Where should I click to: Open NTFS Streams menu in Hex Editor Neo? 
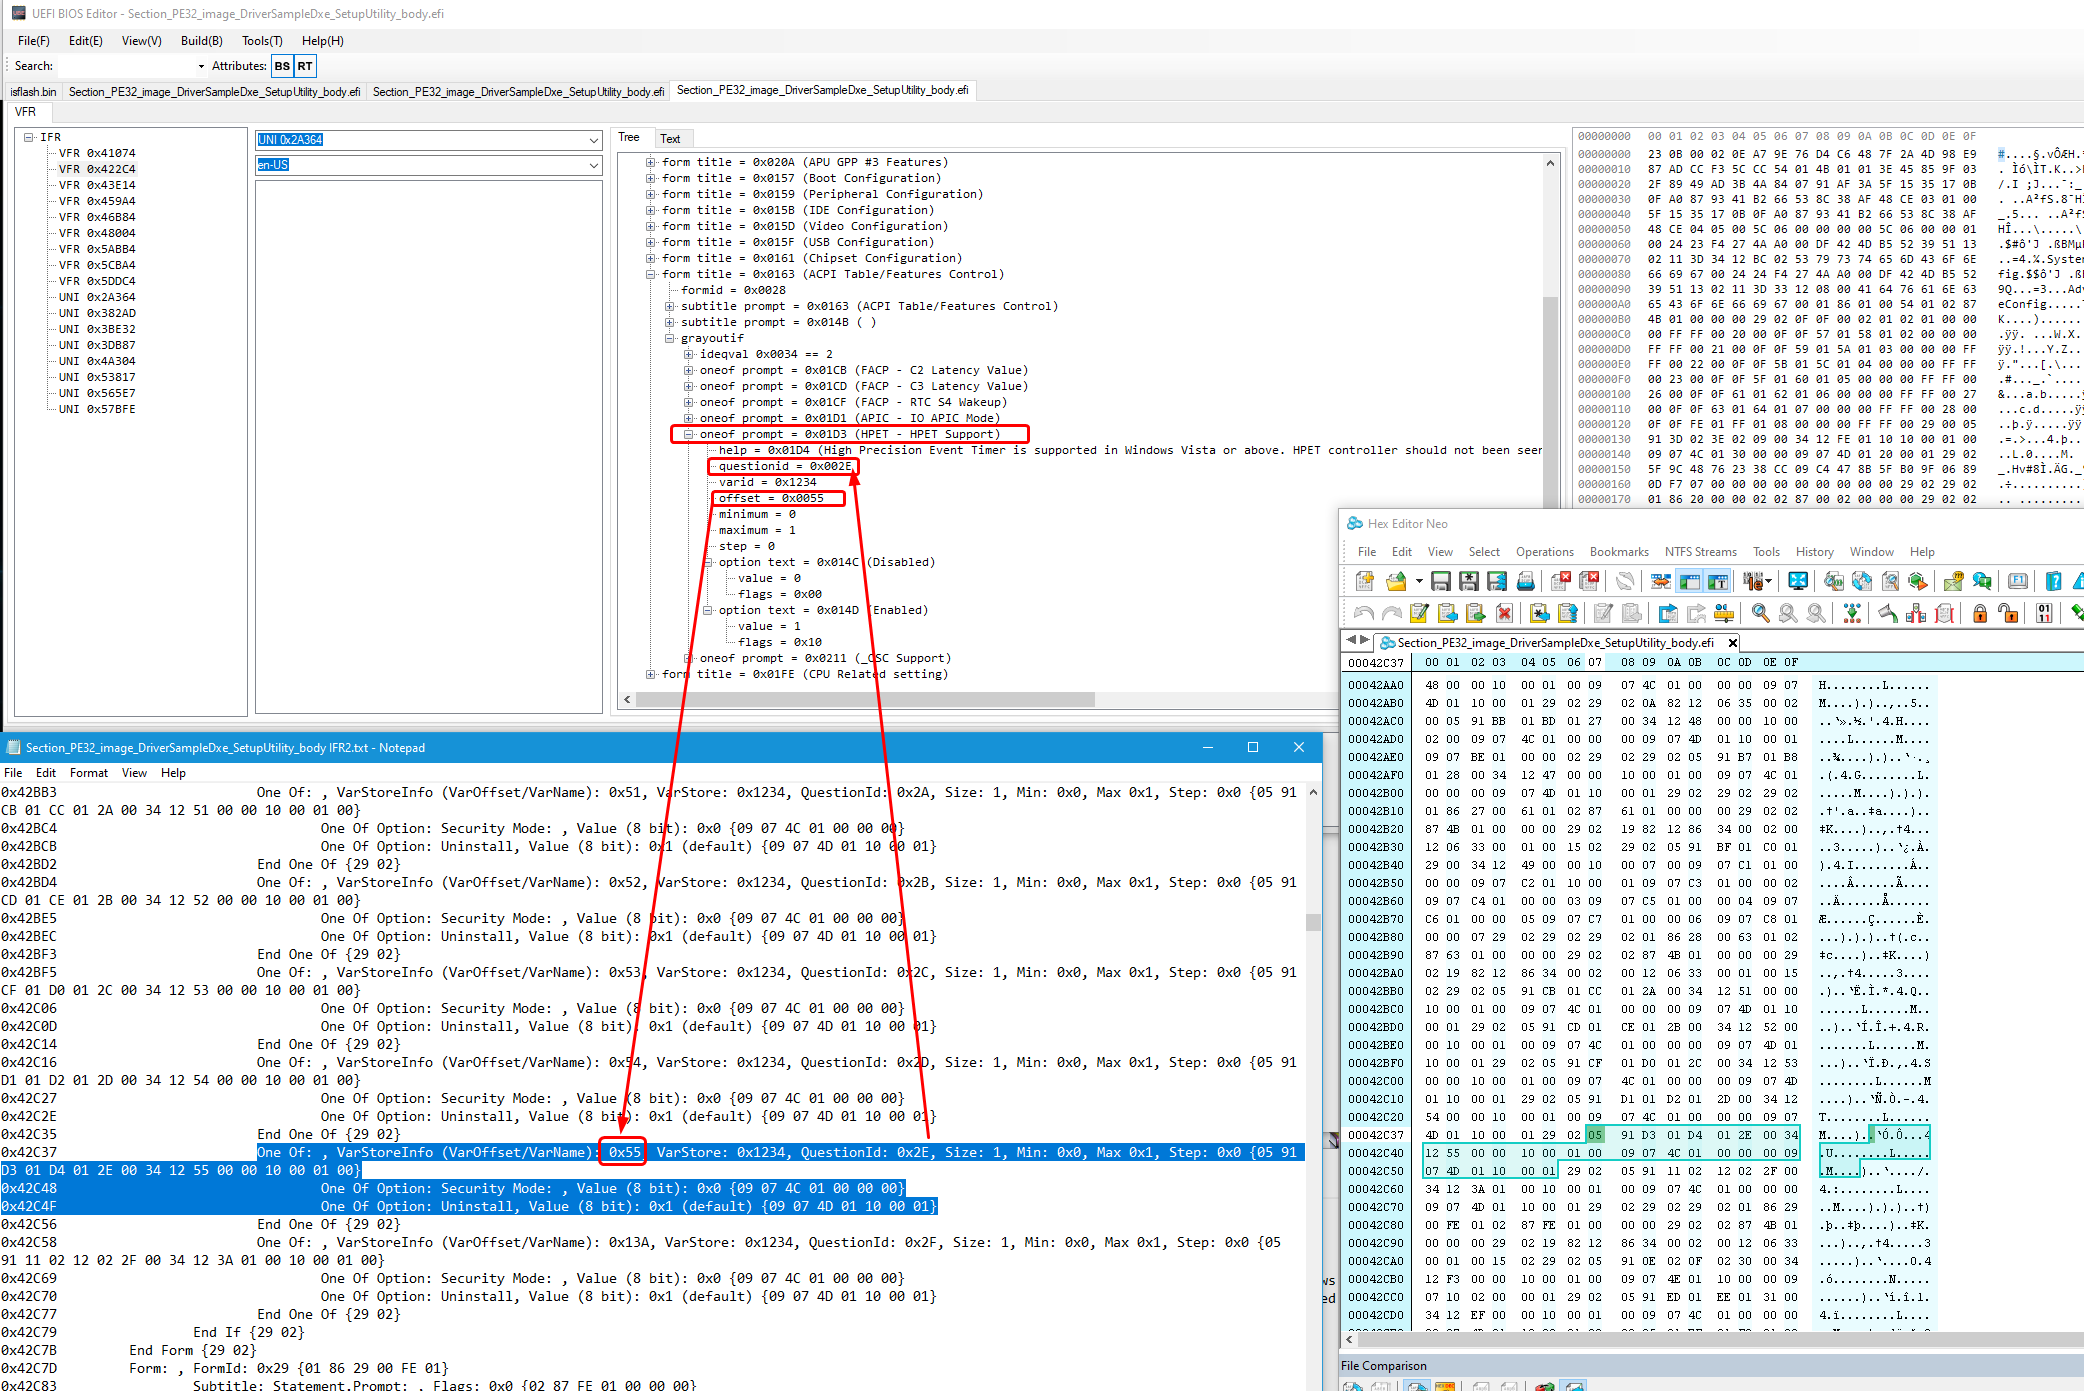pyautogui.click(x=1700, y=552)
